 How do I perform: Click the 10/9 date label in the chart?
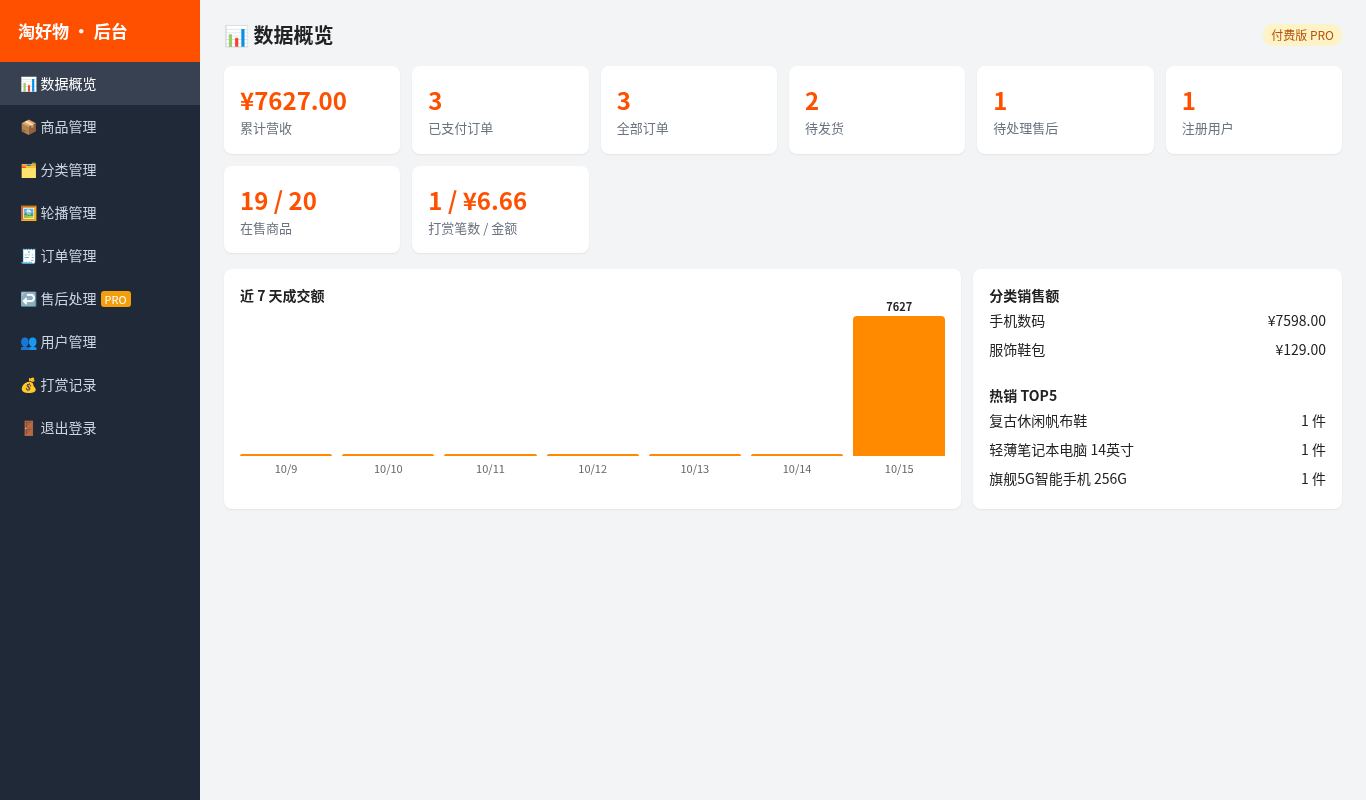(286, 469)
